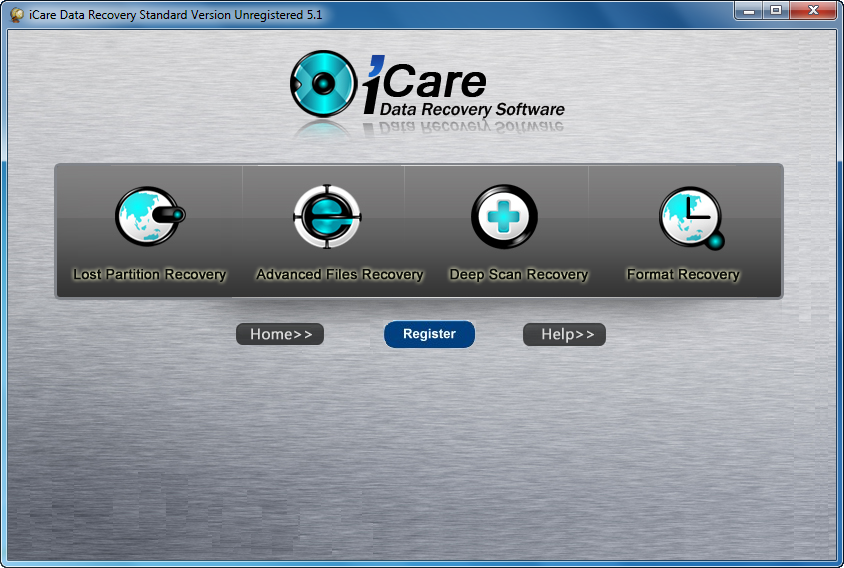Select the Deep Scan Recovery plus icon

tap(504, 216)
